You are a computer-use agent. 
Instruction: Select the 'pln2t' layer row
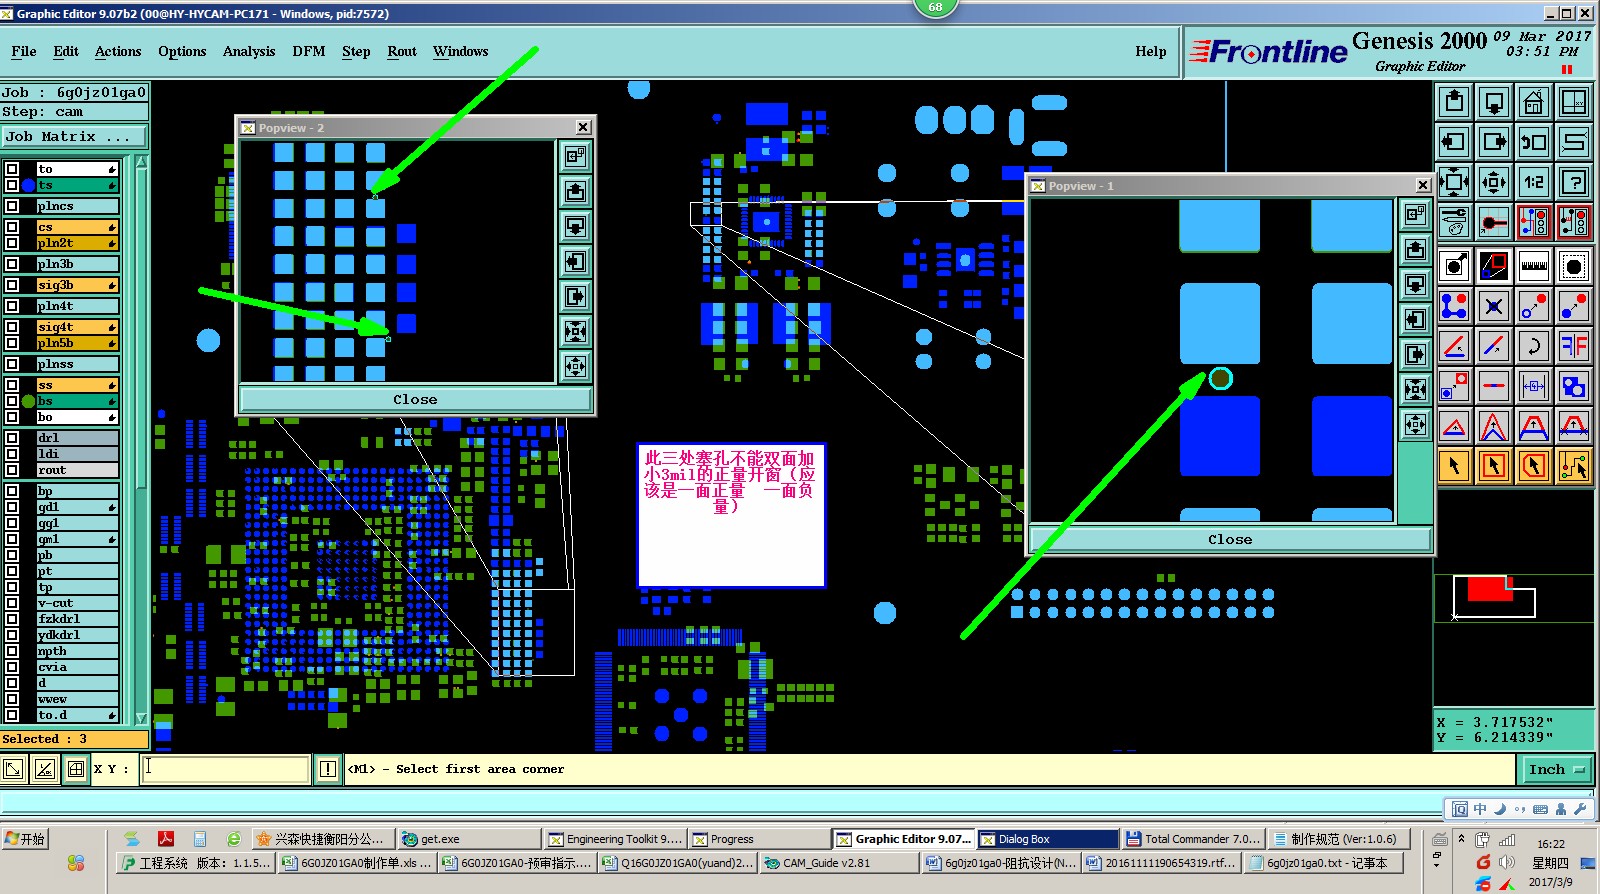click(x=77, y=243)
